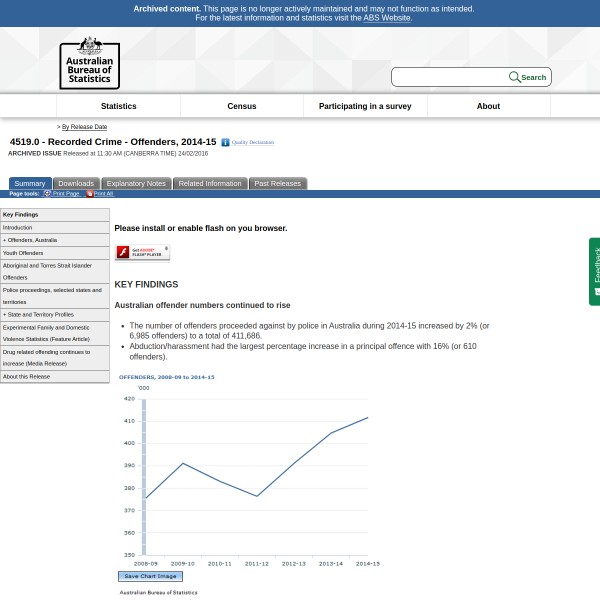
Task: Open the Statistics menu
Action: [118, 106]
